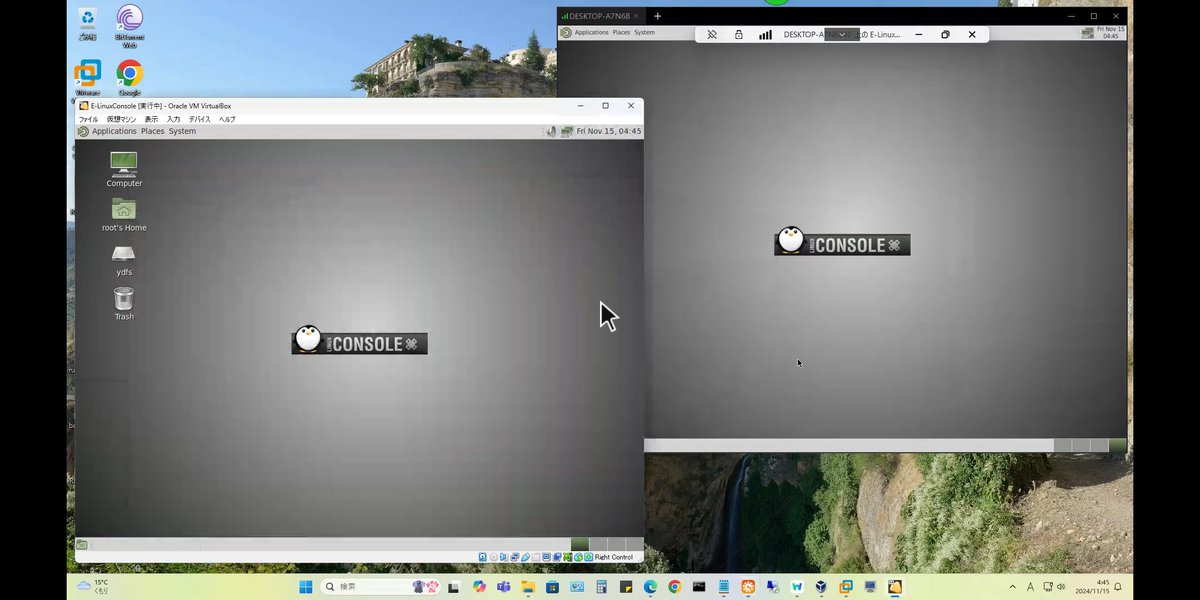Screen dimensions: 1200x600
Task: Open ファイル menu in VirtualBox window
Action: [88, 119]
